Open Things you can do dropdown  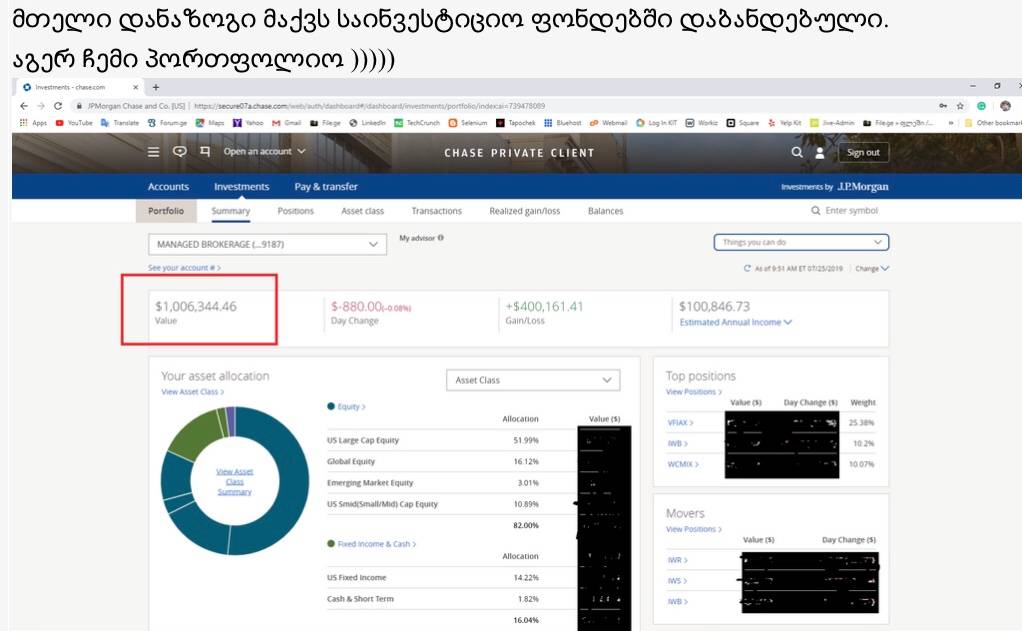click(x=801, y=242)
